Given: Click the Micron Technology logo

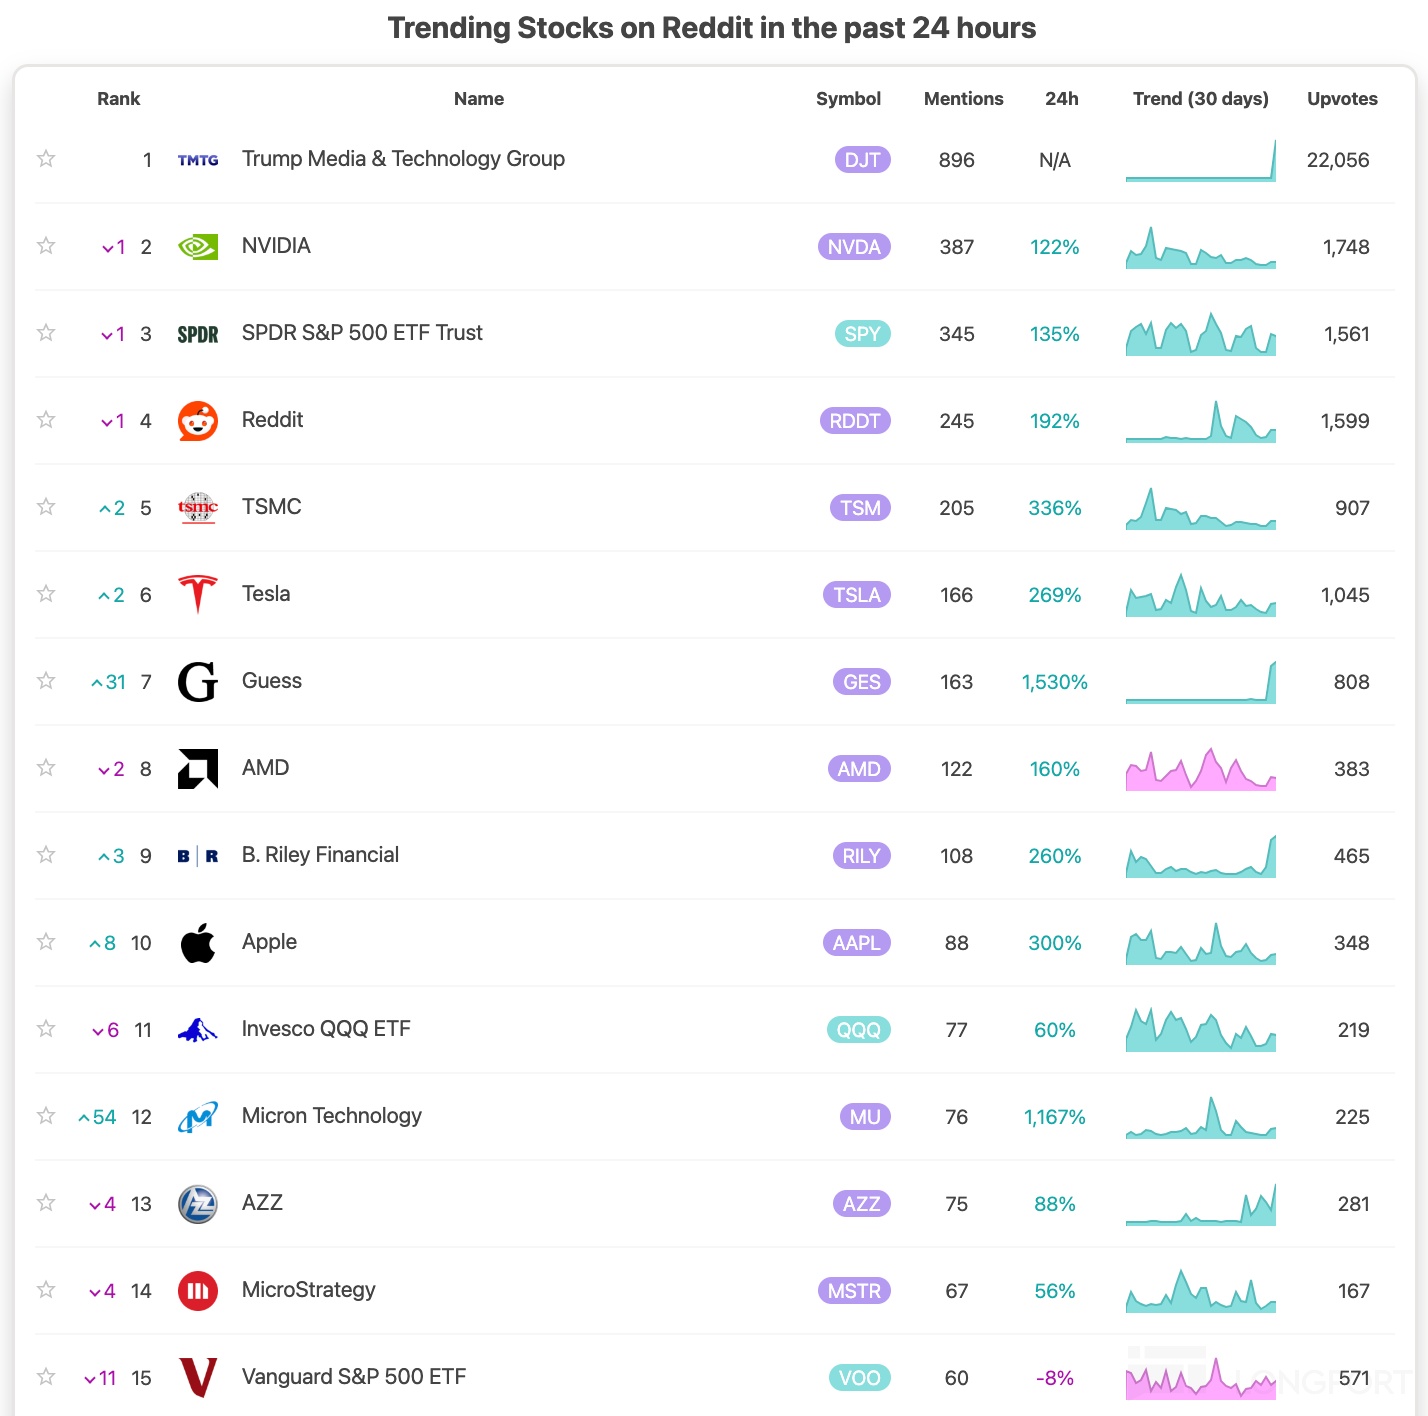Looking at the screenshot, I should (x=198, y=1117).
